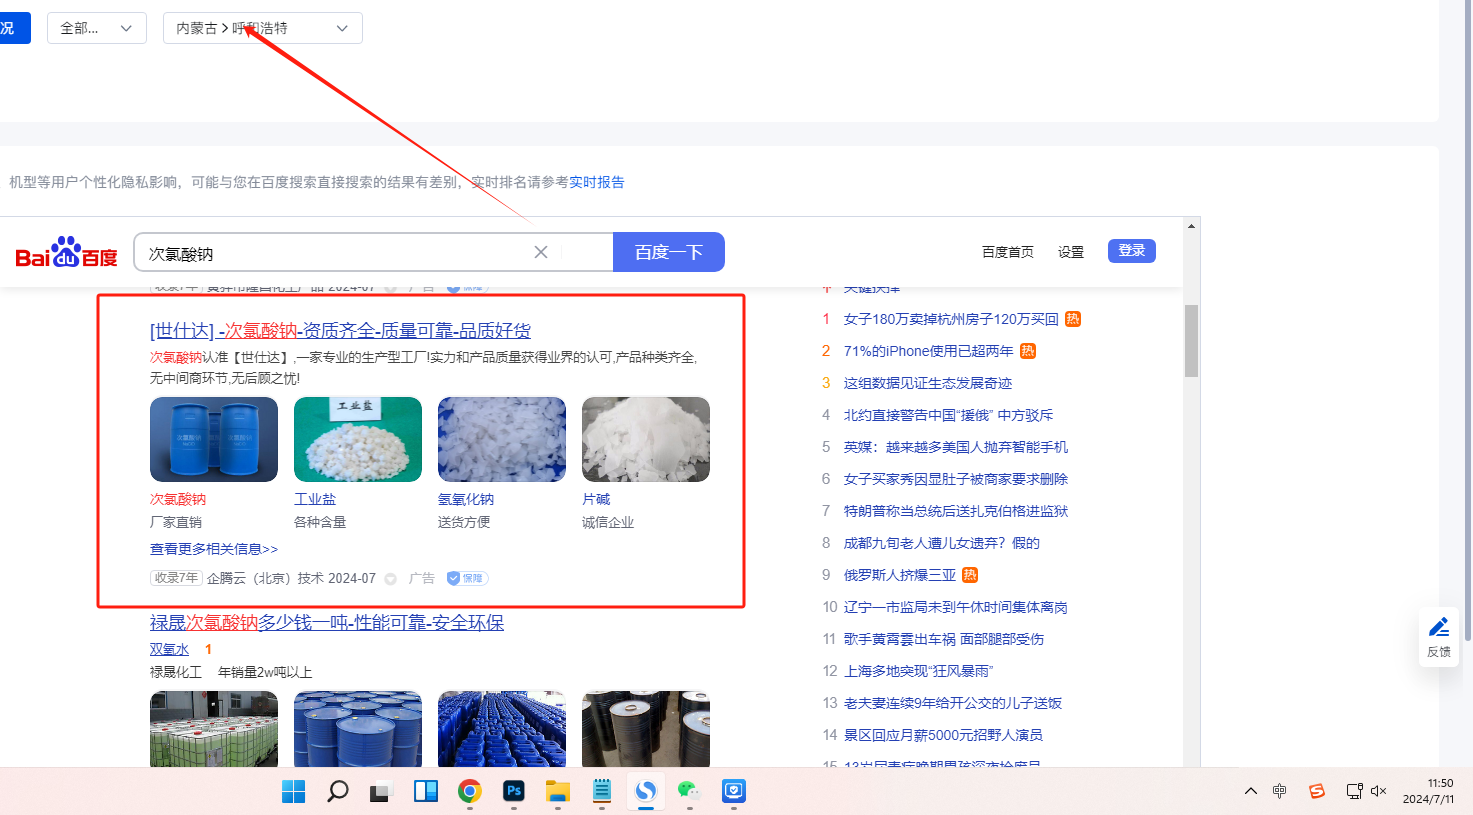Click the 热 badge beside 女子180万卖掉杭州房子
Viewport: 1473px width, 815px height.
click(1073, 319)
